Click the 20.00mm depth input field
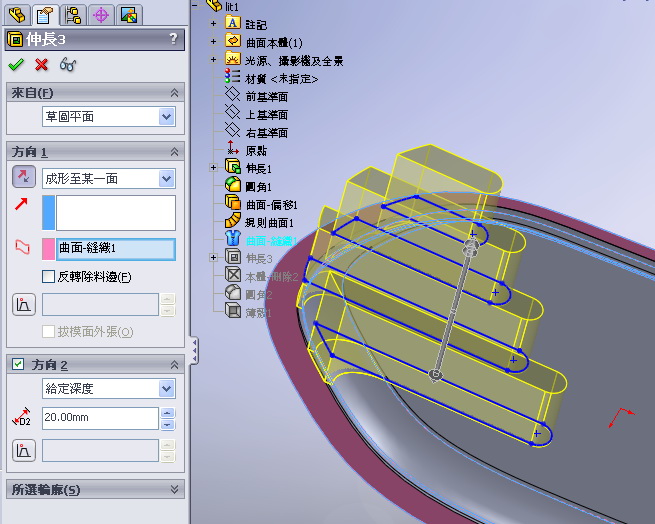Image resolution: width=655 pixels, height=524 pixels. [x=100, y=418]
